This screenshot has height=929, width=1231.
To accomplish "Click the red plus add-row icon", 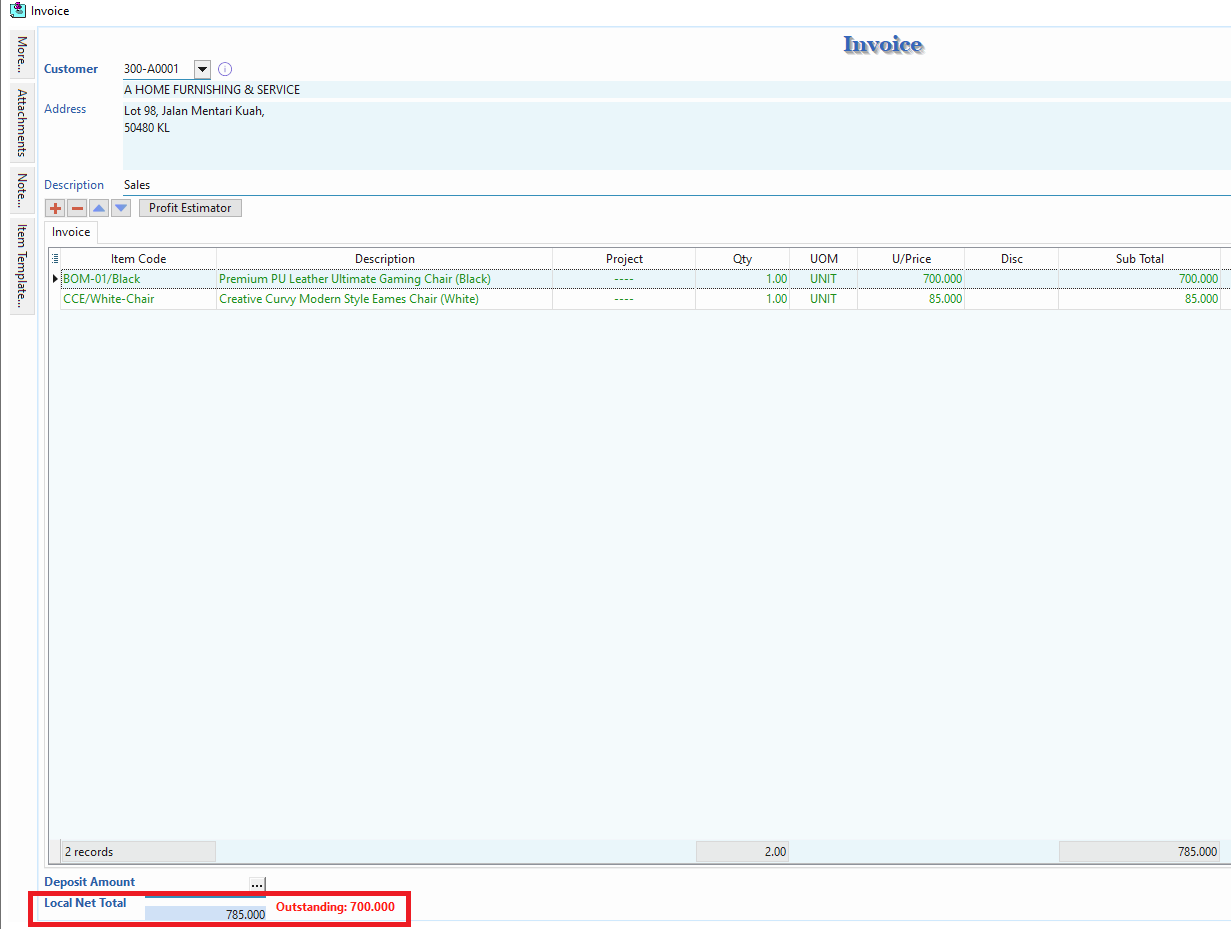I will (x=55, y=208).
